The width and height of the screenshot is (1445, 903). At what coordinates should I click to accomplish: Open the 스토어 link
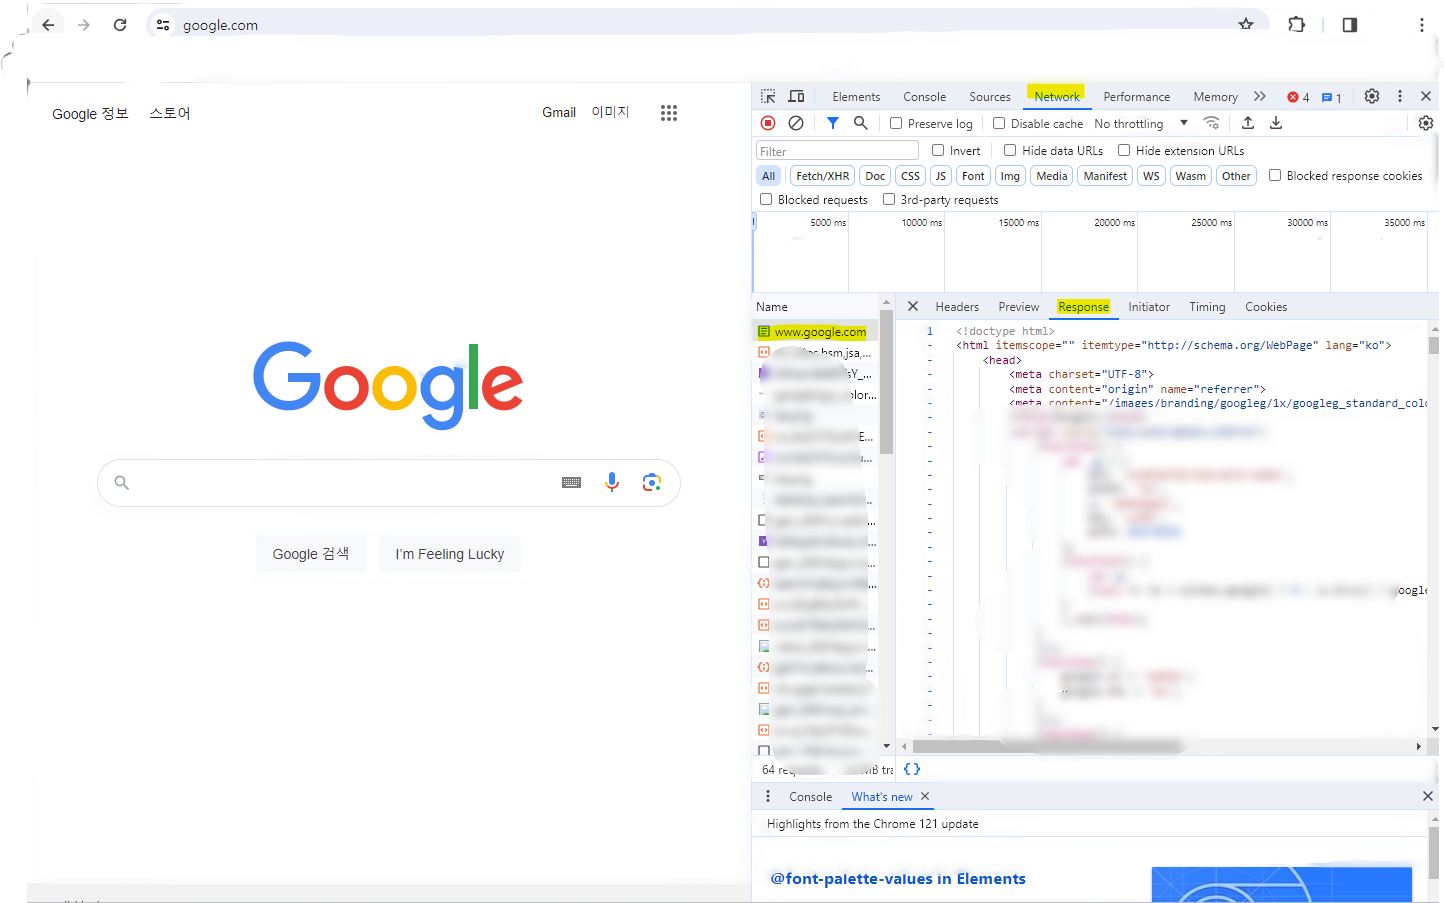click(170, 114)
